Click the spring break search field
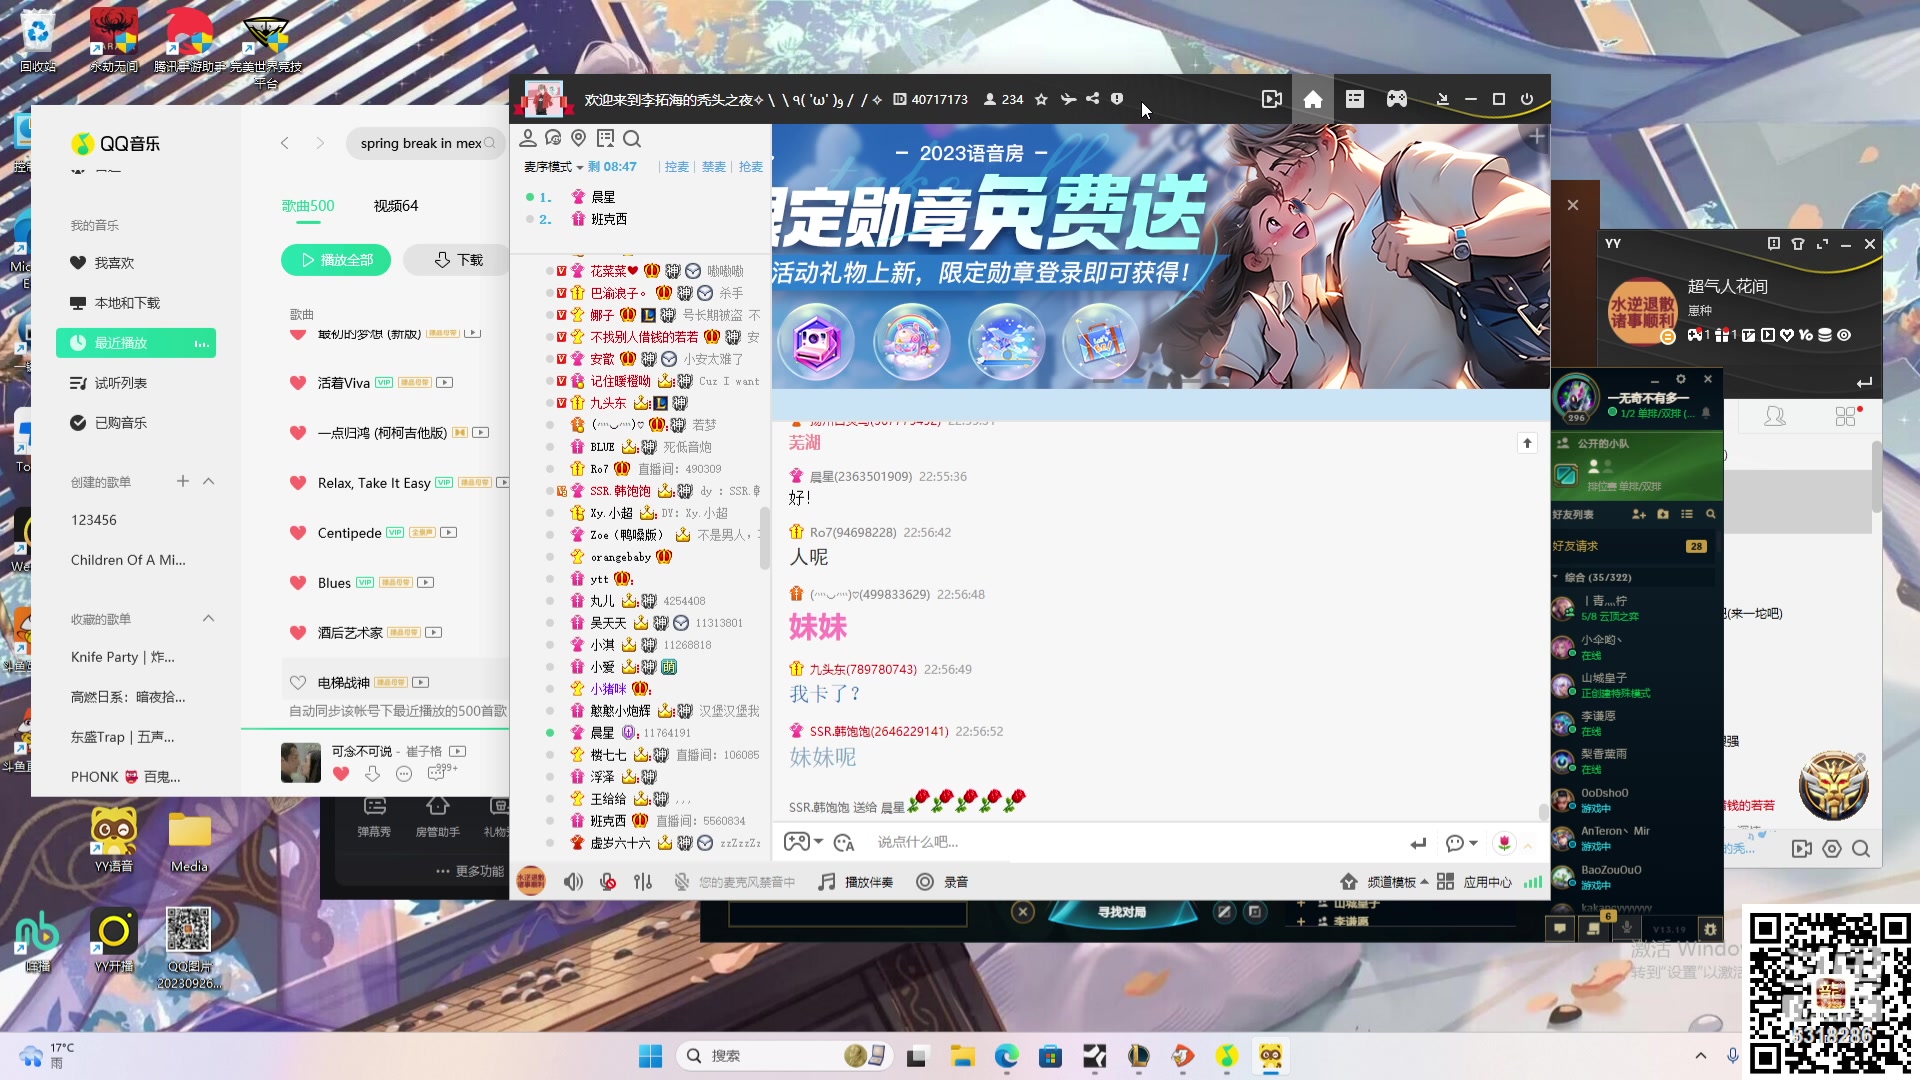 click(425, 143)
